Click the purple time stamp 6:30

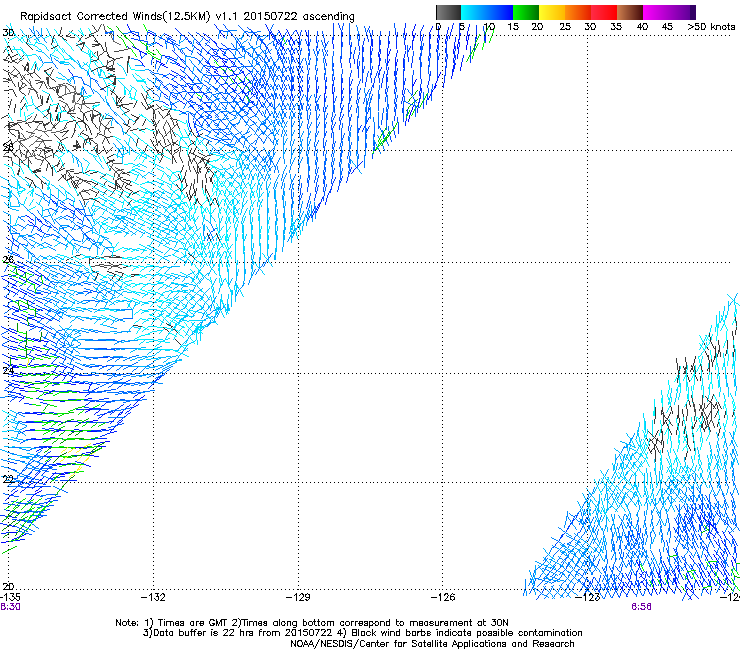click(10, 607)
